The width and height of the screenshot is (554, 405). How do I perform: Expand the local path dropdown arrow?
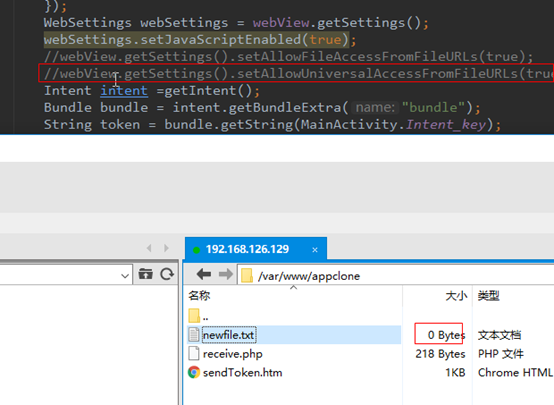pos(125,275)
